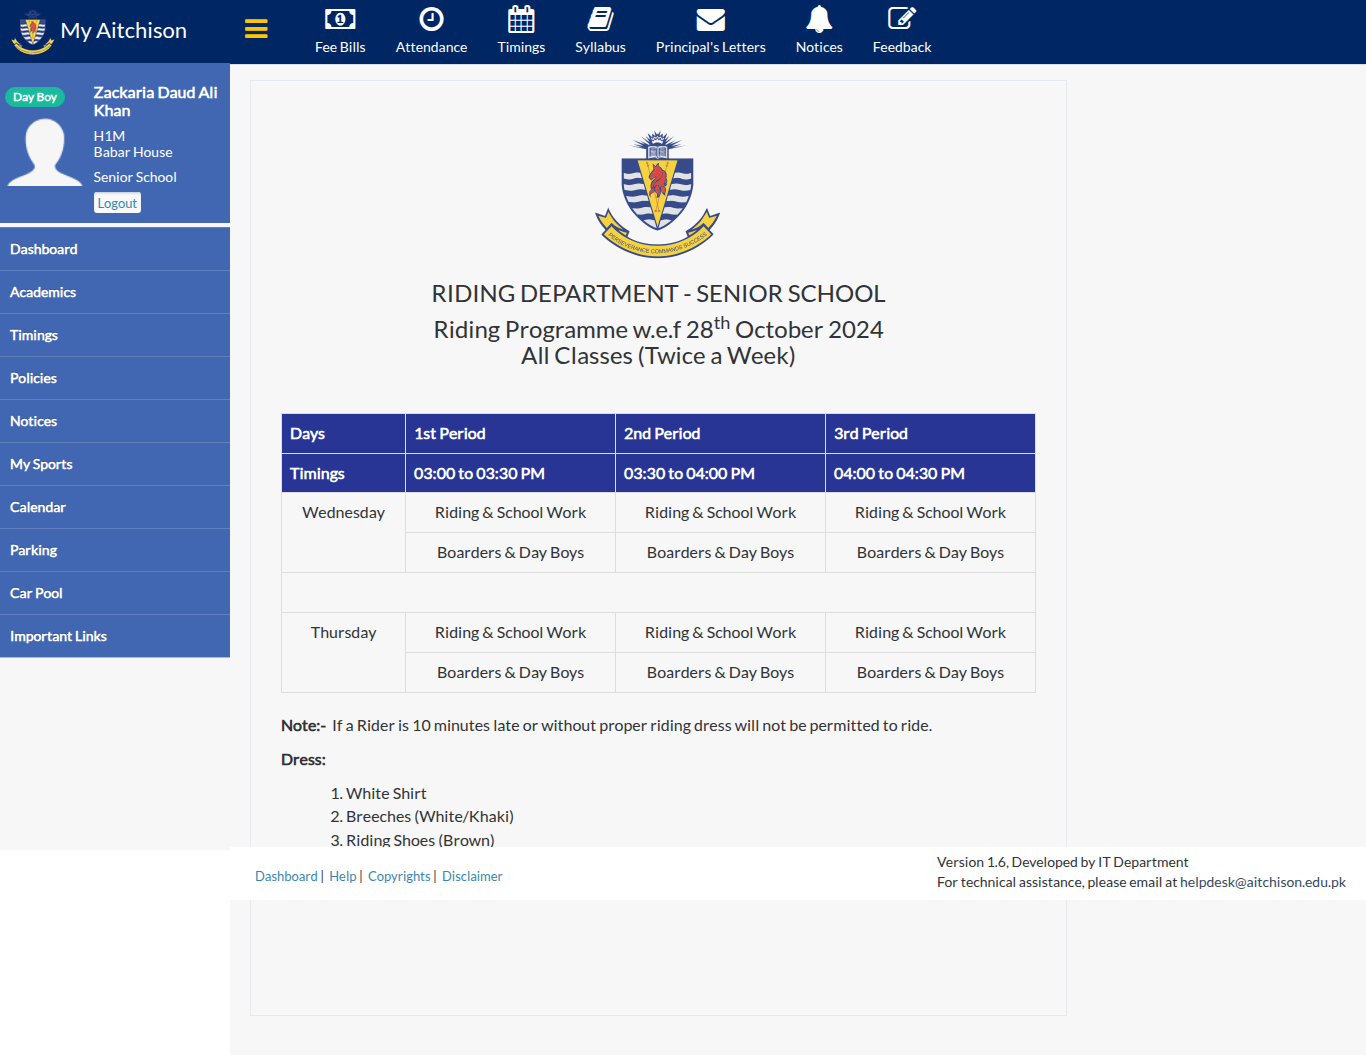Go to Dashboard in the sidebar
The height and width of the screenshot is (1055, 1366).
coord(115,249)
